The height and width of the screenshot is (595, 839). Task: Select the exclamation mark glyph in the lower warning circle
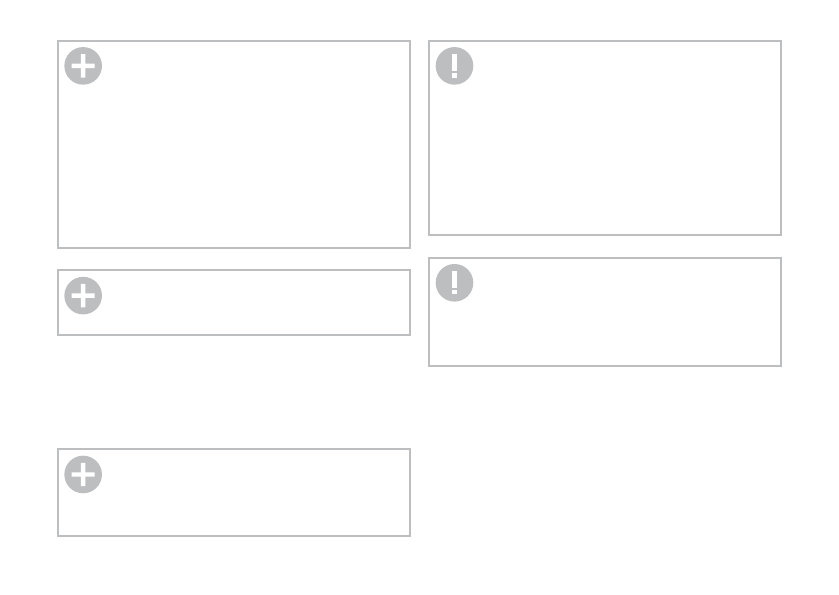454,283
